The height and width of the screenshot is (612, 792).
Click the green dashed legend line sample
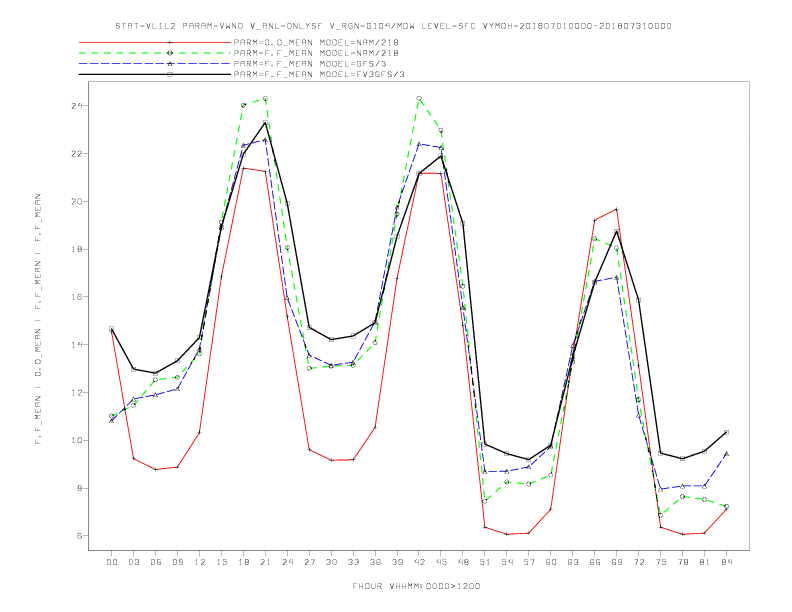155,53
